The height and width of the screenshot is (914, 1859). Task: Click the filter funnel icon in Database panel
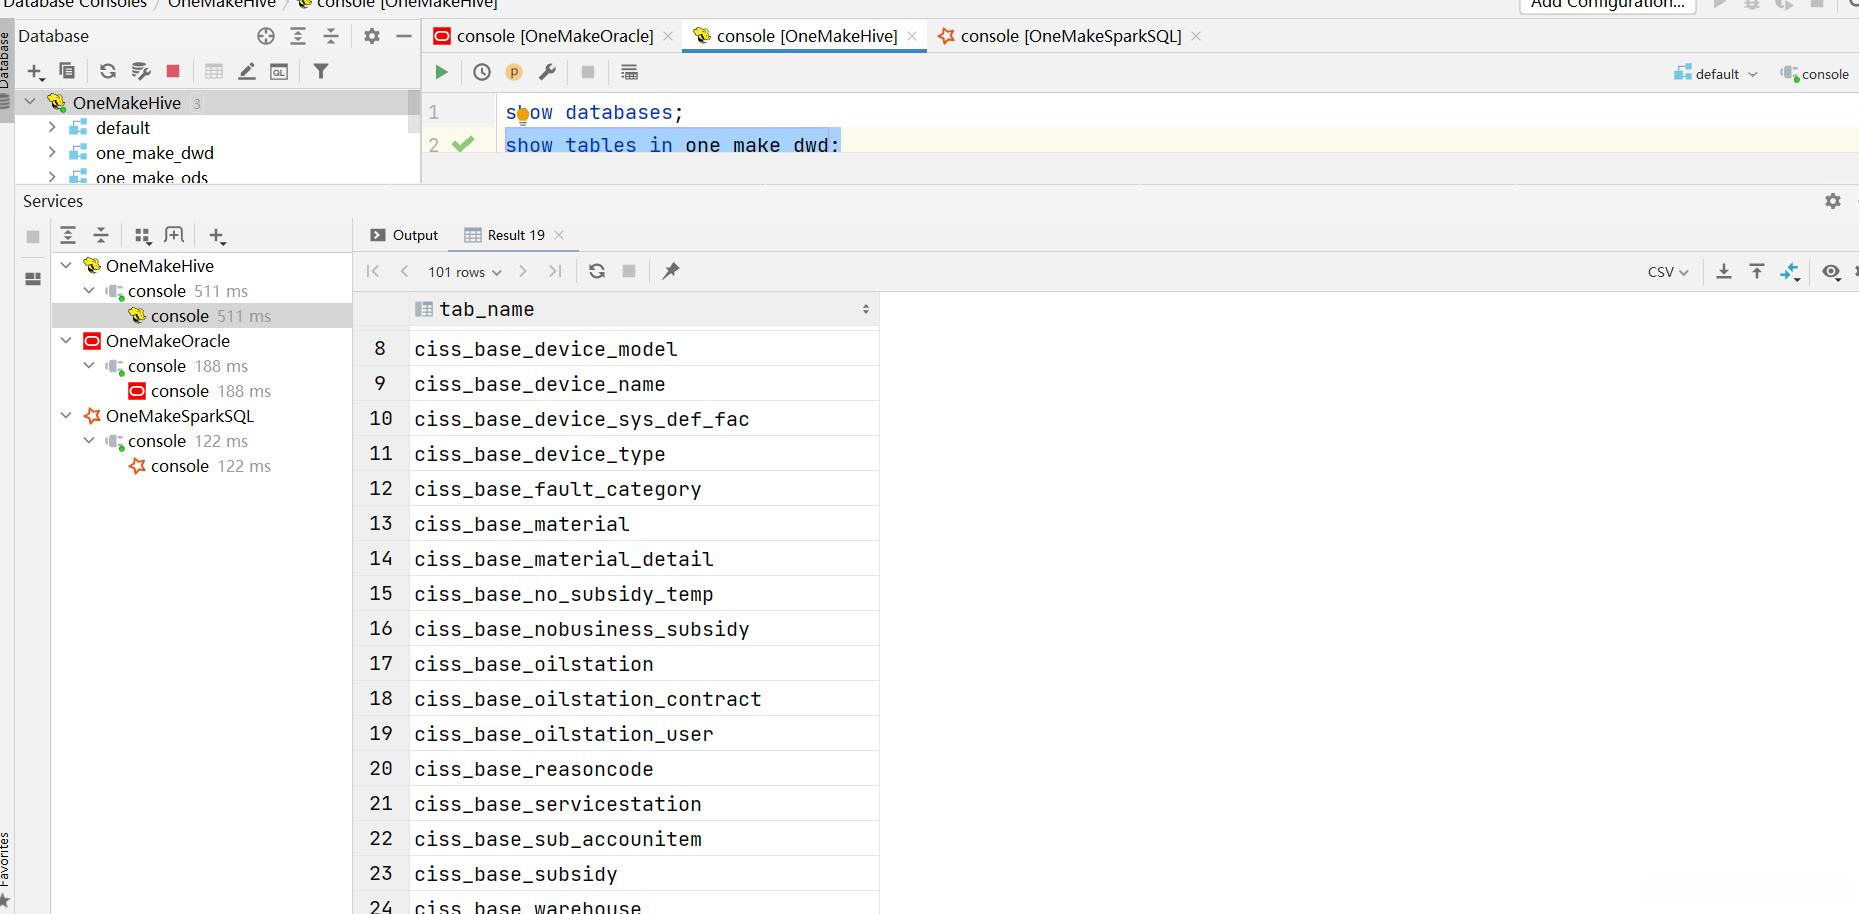[321, 71]
